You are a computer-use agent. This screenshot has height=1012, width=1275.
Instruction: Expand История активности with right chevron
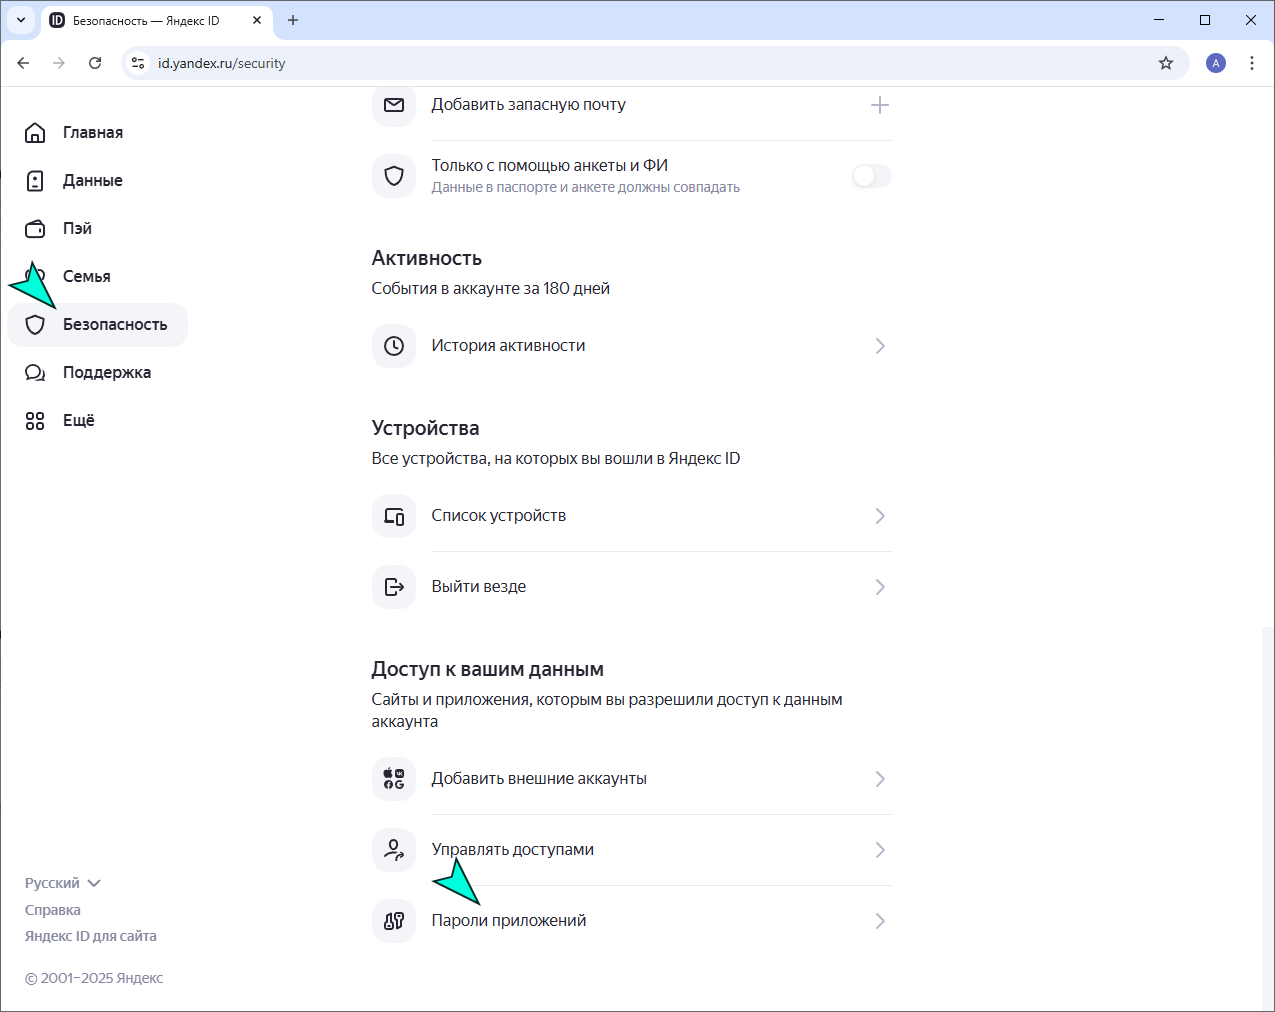coord(880,345)
